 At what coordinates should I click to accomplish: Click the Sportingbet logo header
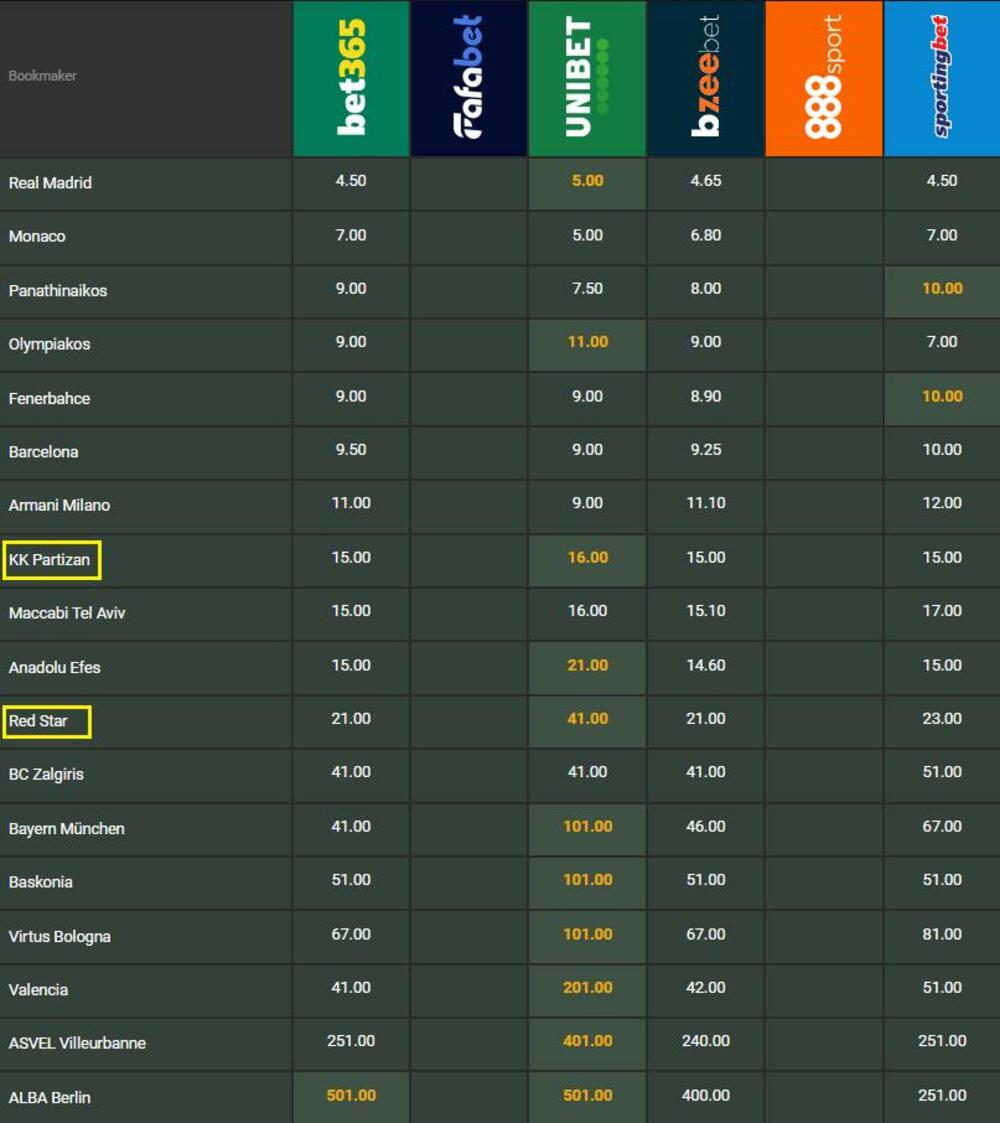[x=941, y=78]
